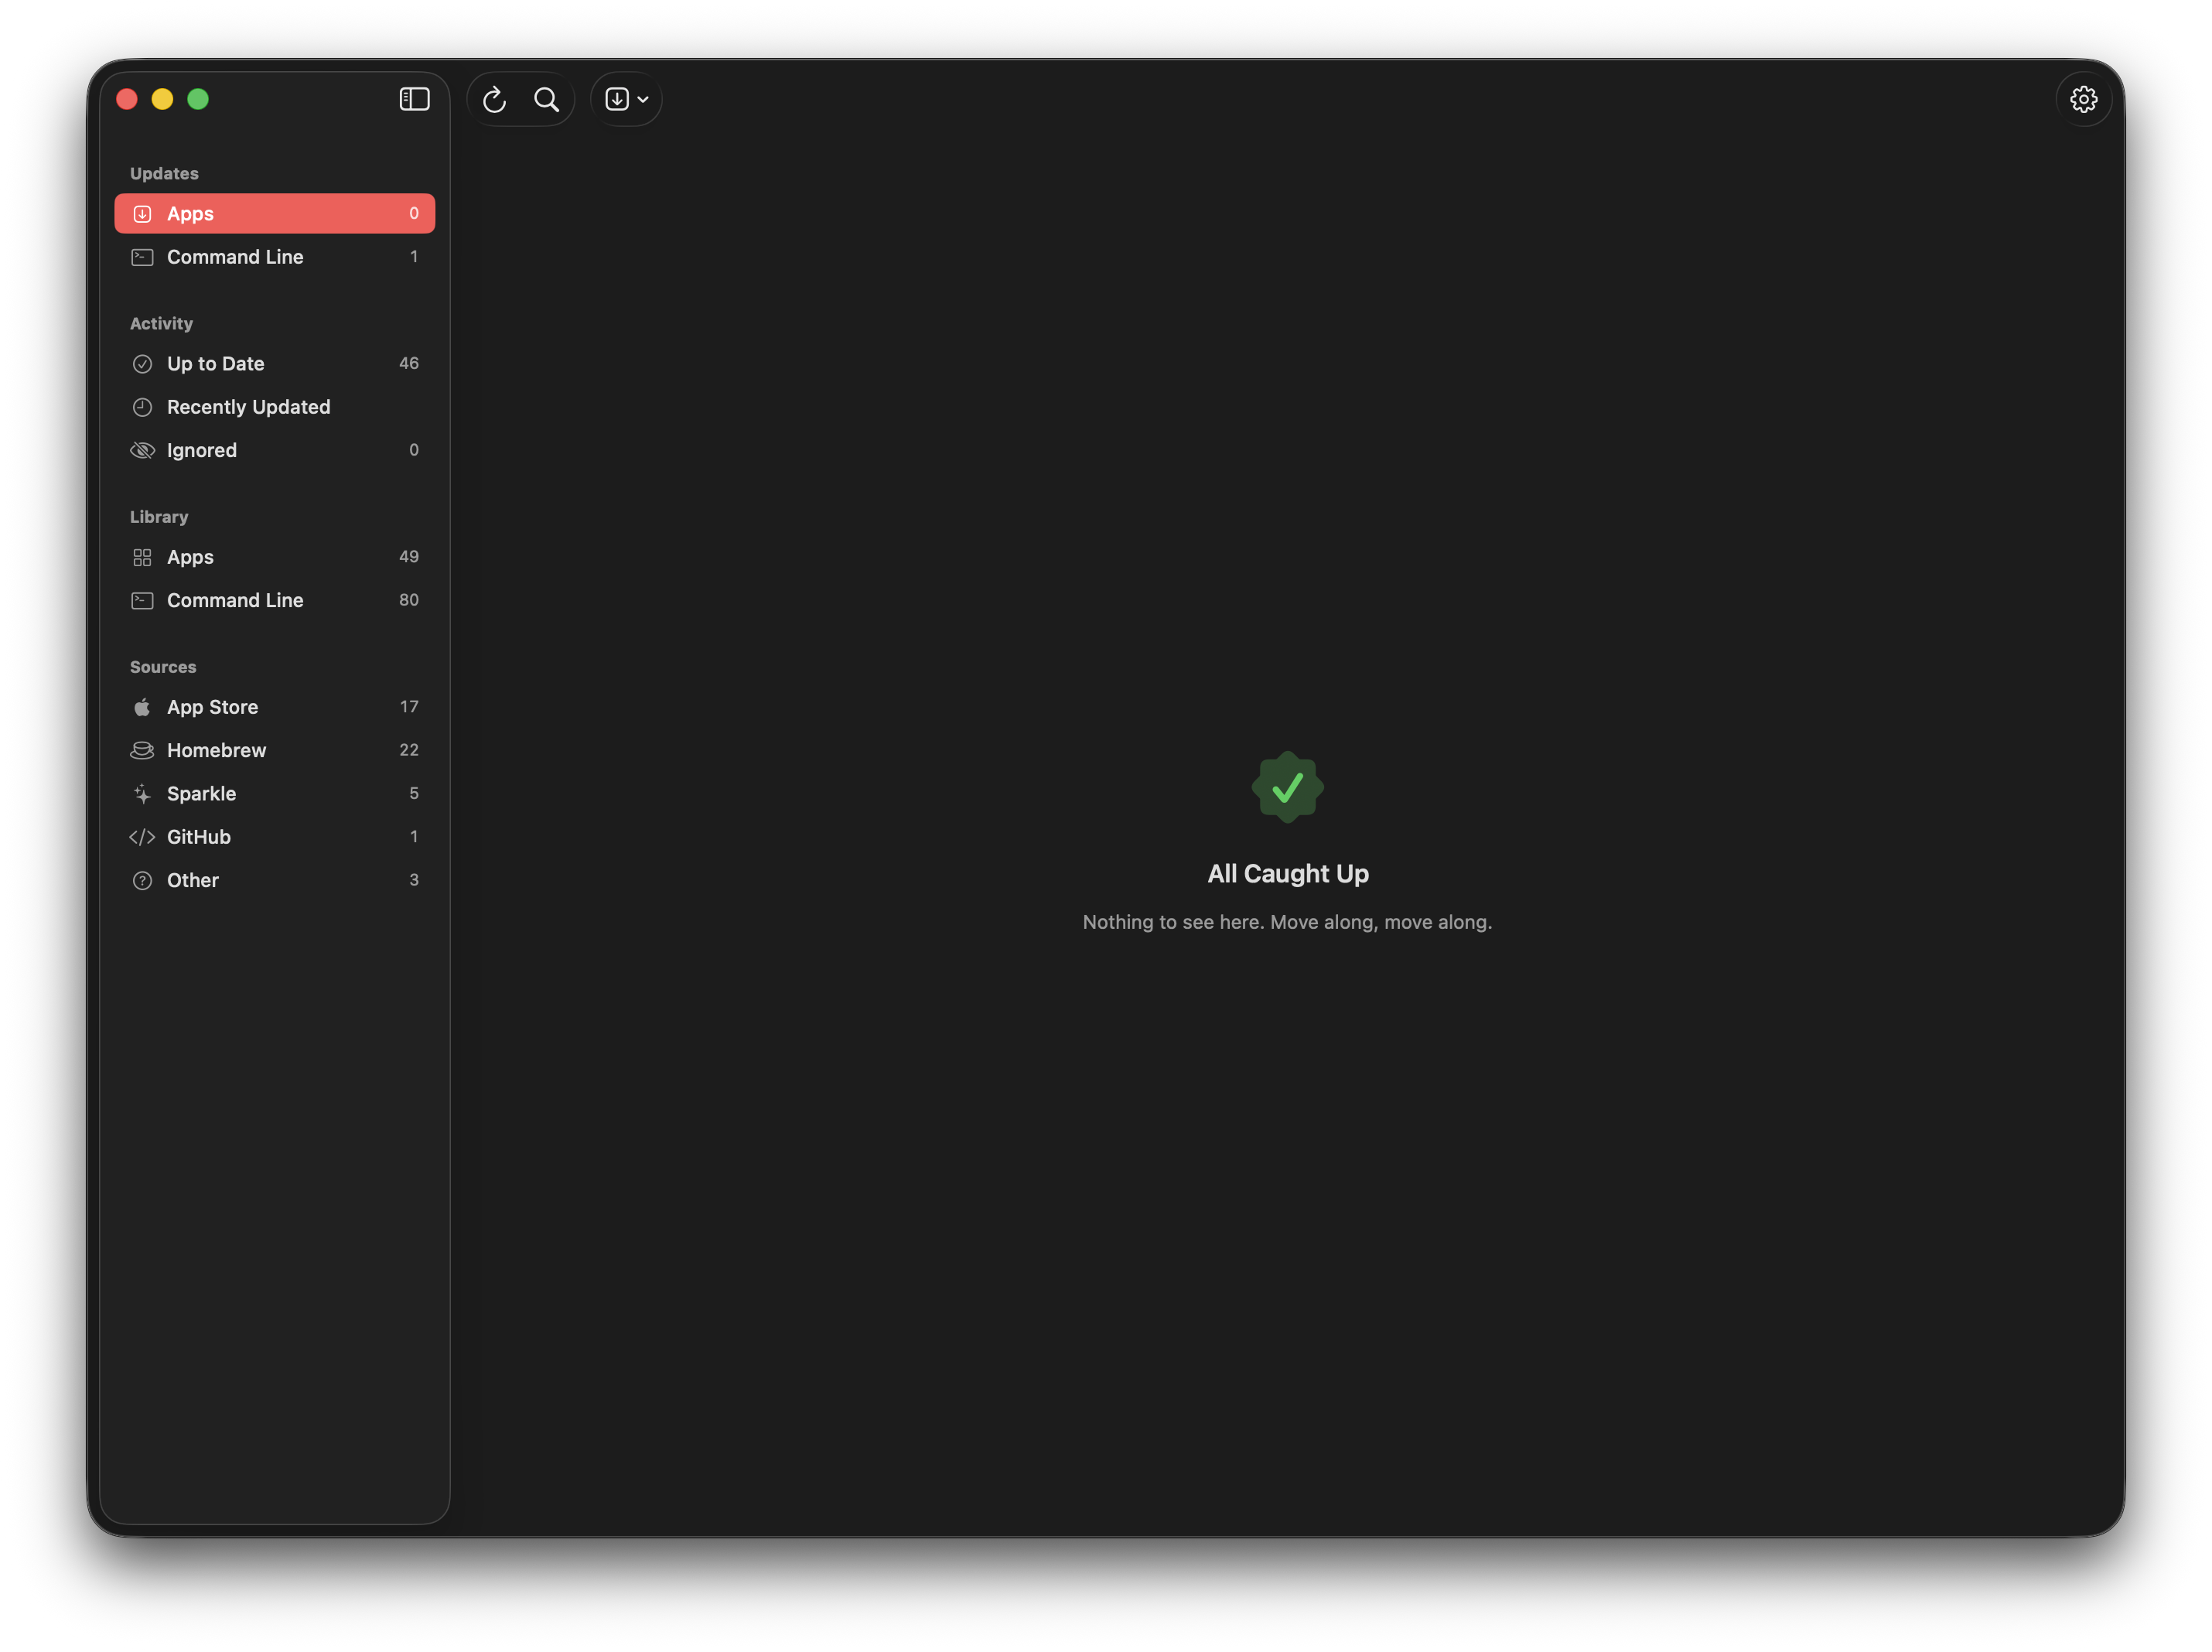Toggle the sidebar visibility button
2212x1652 pixels.
click(x=414, y=99)
